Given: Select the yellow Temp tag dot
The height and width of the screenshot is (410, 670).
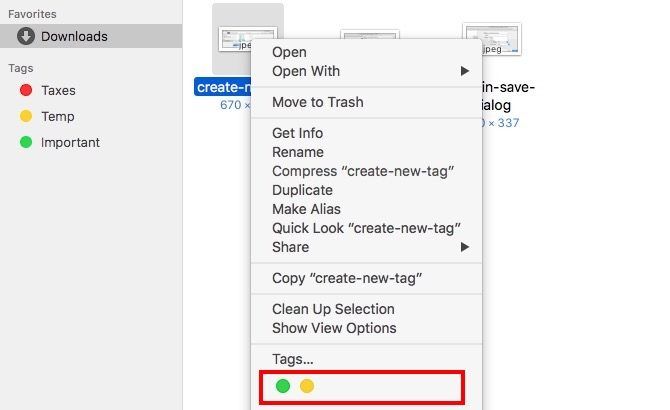Looking at the screenshot, I should (x=26, y=116).
